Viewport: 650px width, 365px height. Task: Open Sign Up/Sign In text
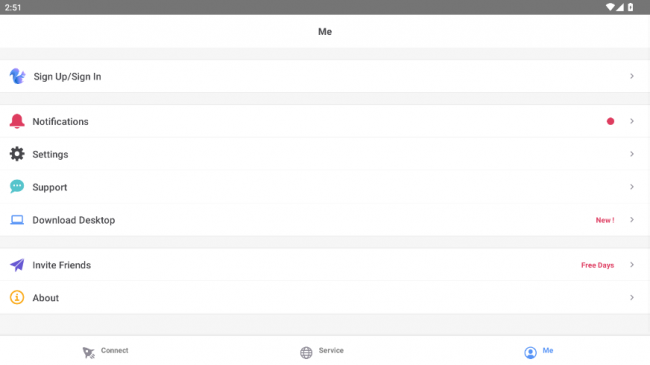tap(67, 77)
